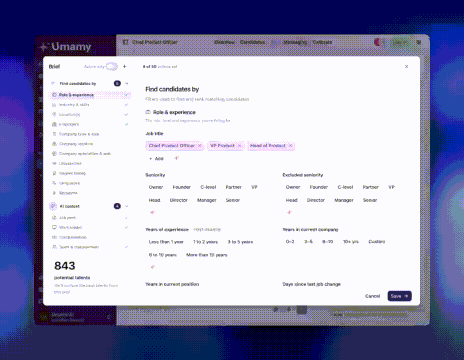Click the Team & management people icon
This screenshot has width=464, height=360.
pyautogui.click(x=54, y=247)
